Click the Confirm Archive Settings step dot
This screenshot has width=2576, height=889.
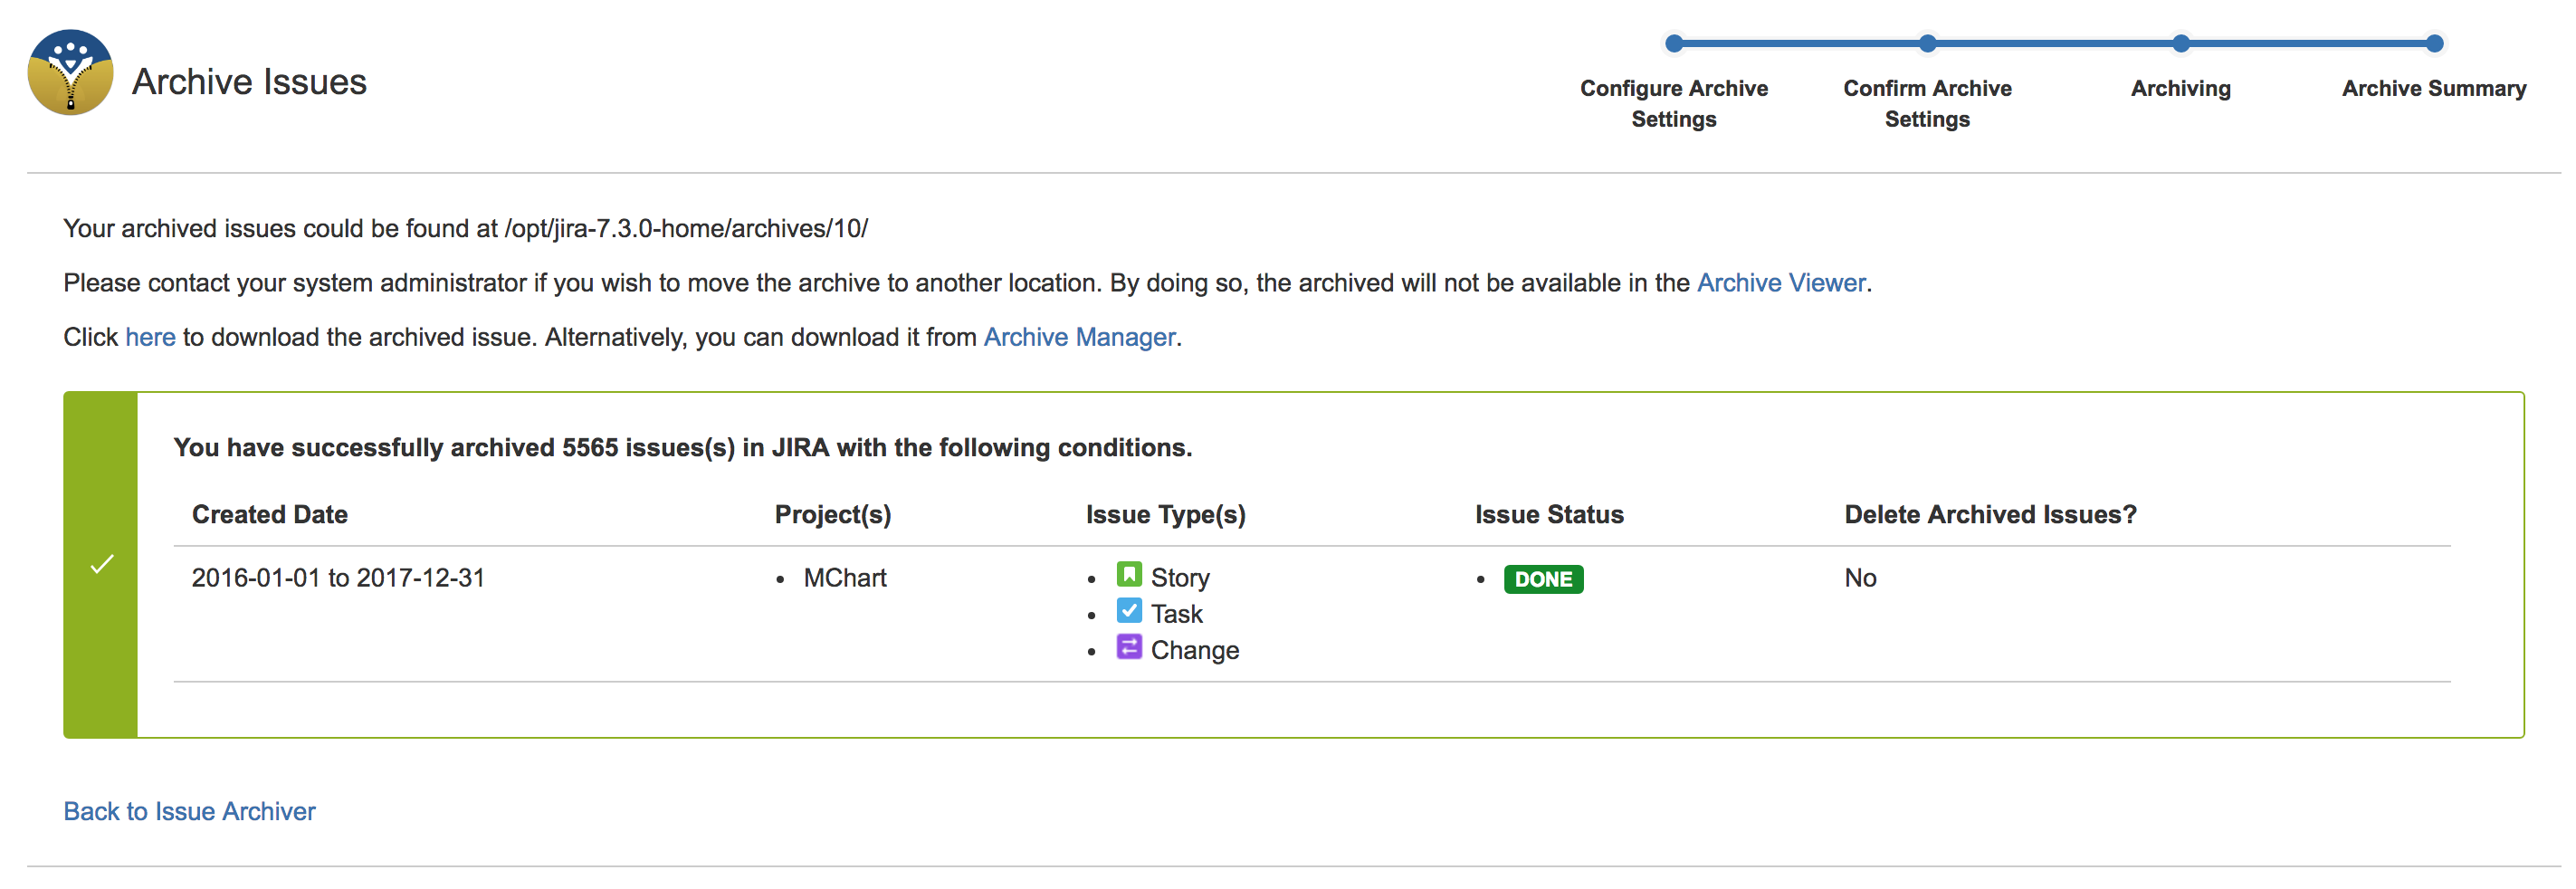1927,43
